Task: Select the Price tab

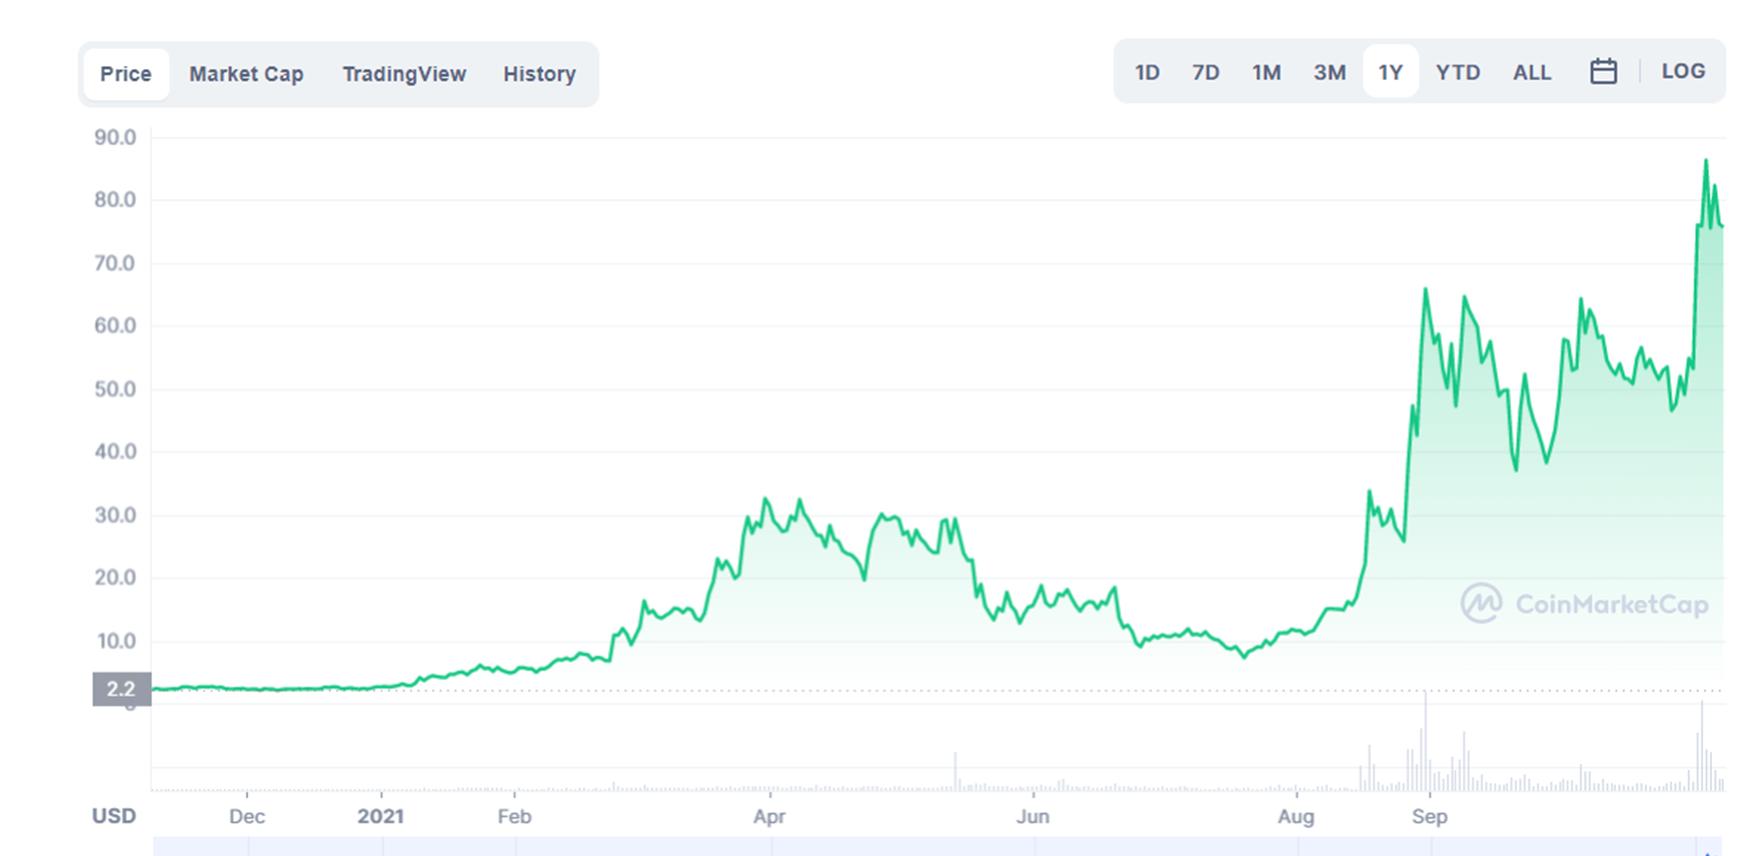Action: (x=126, y=74)
